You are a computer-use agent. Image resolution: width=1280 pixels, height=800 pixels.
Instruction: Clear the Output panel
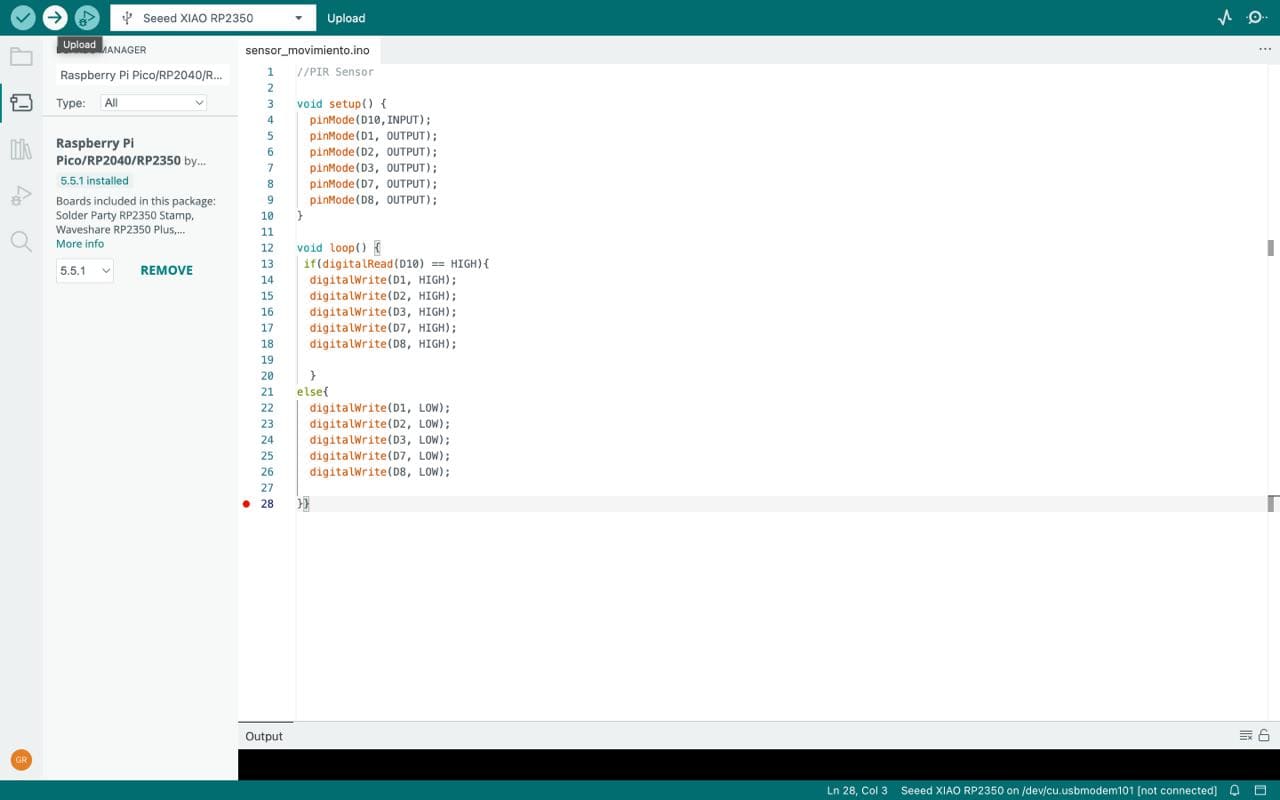click(1246, 736)
